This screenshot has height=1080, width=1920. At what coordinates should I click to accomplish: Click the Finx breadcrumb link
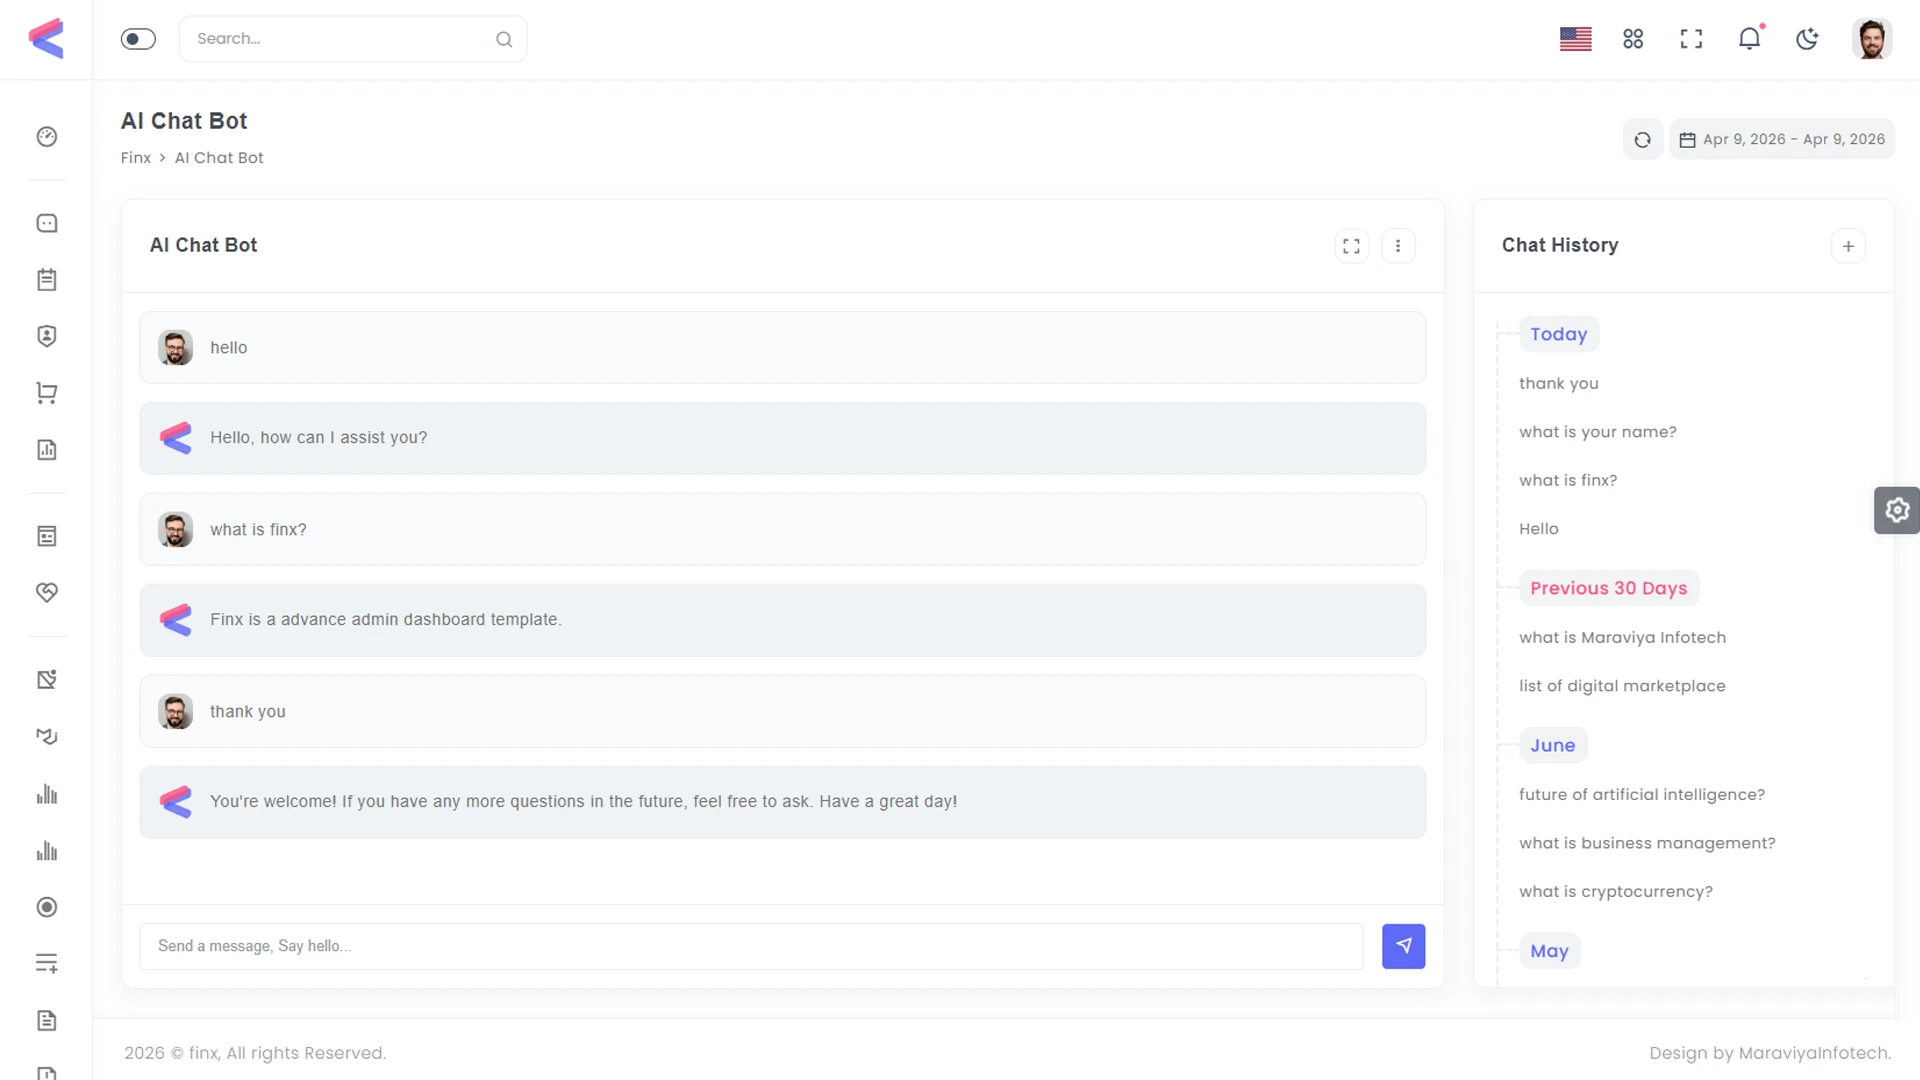(136, 158)
